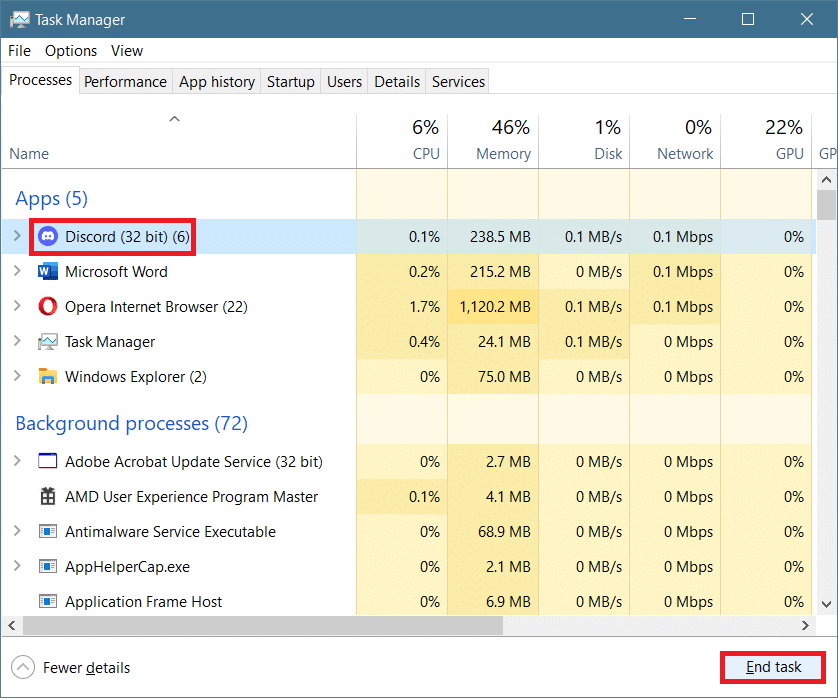The height and width of the screenshot is (698, 838).
Task: Select the Opera Internet Browser (22) row
Action: pos(409,307)
